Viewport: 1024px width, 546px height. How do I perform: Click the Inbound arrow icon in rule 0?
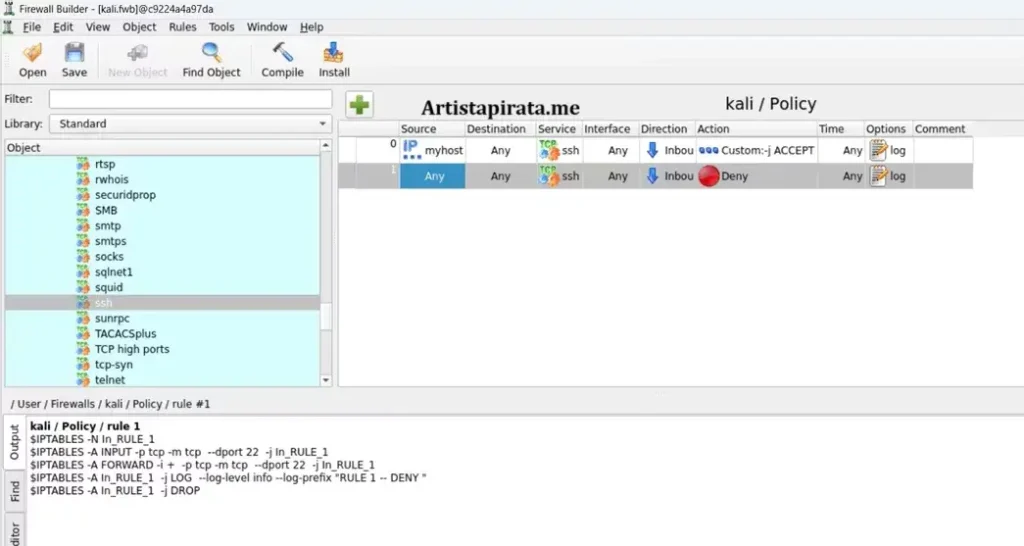pyautogui.click(x=652, y=150)
